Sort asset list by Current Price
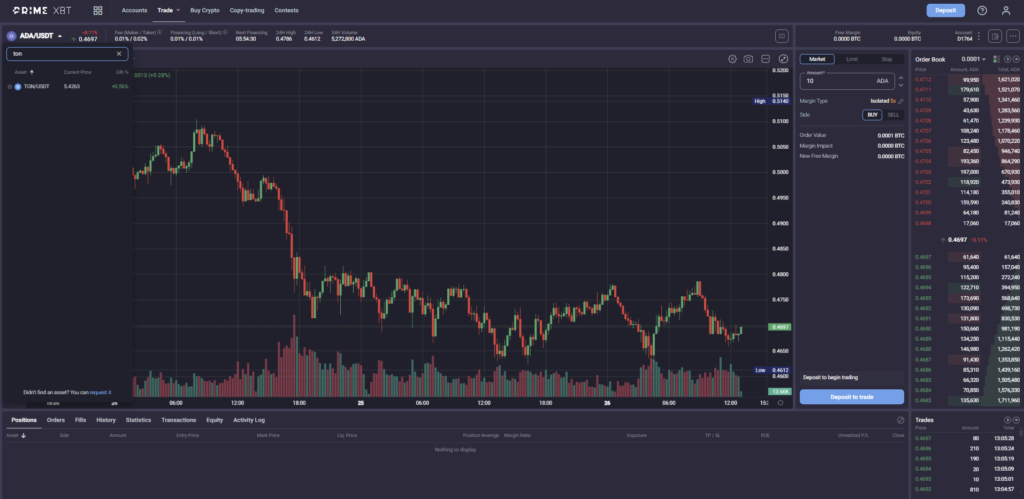The width and height of the screenshot is (1024, 499). tap(77, 72)
